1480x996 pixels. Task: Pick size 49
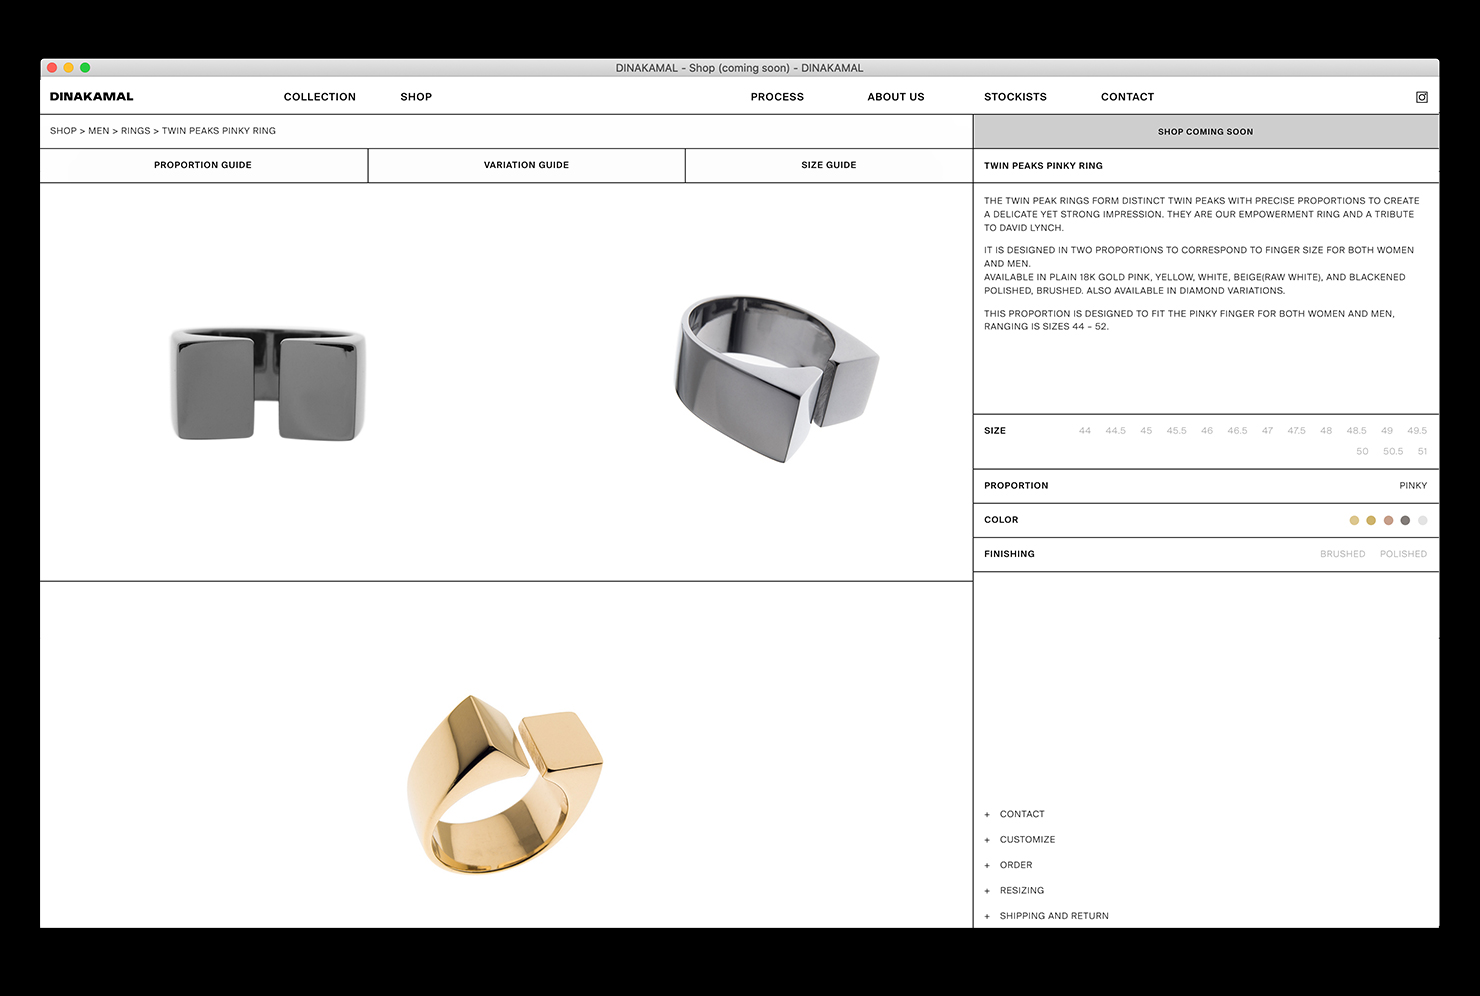1387,431
